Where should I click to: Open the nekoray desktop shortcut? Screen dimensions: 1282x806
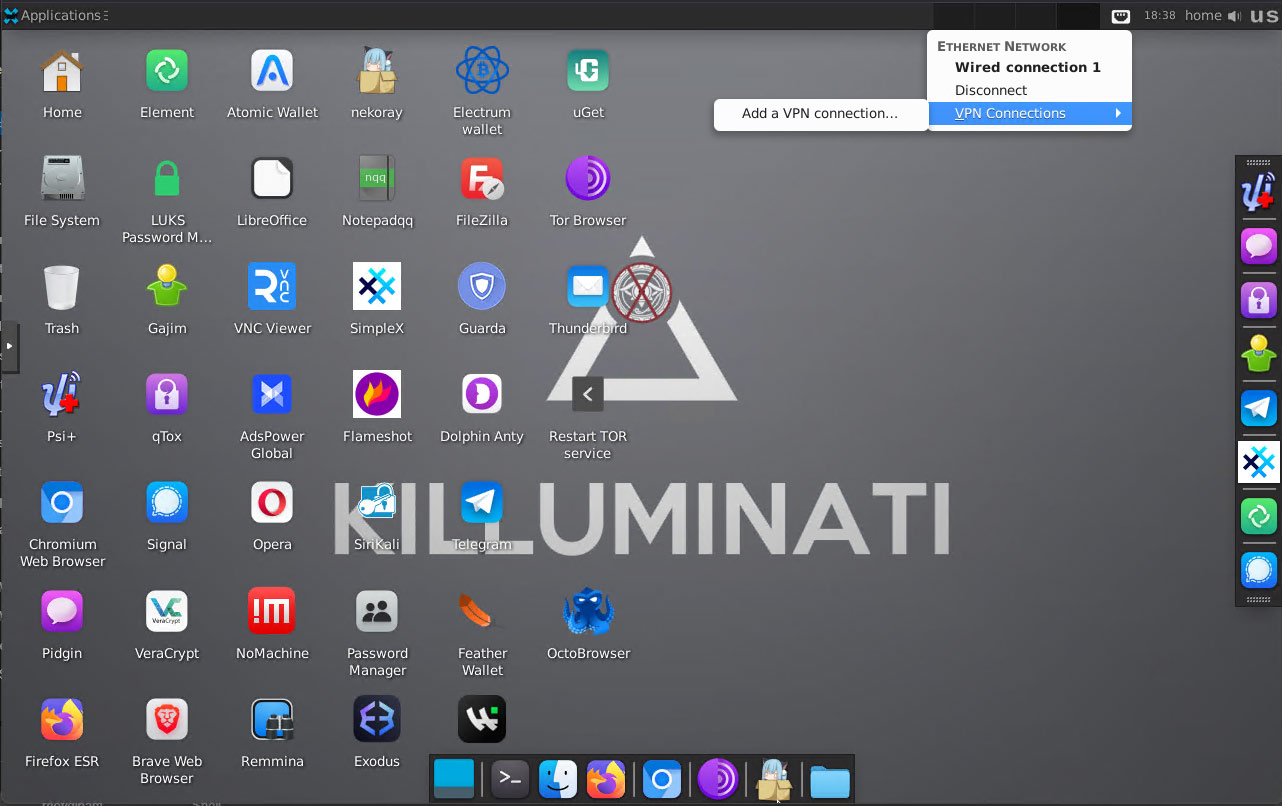tap(377, 71)
